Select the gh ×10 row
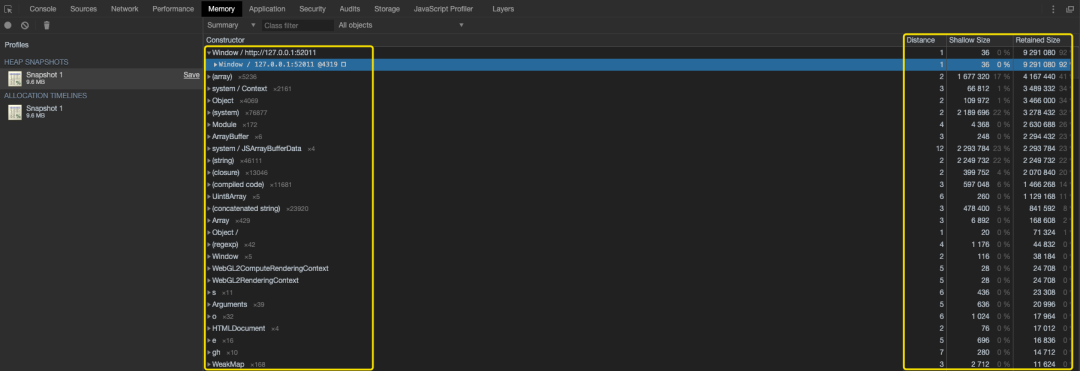Image resolution: width=1080 pixels, height=371 pixels. tap(639, 352)
